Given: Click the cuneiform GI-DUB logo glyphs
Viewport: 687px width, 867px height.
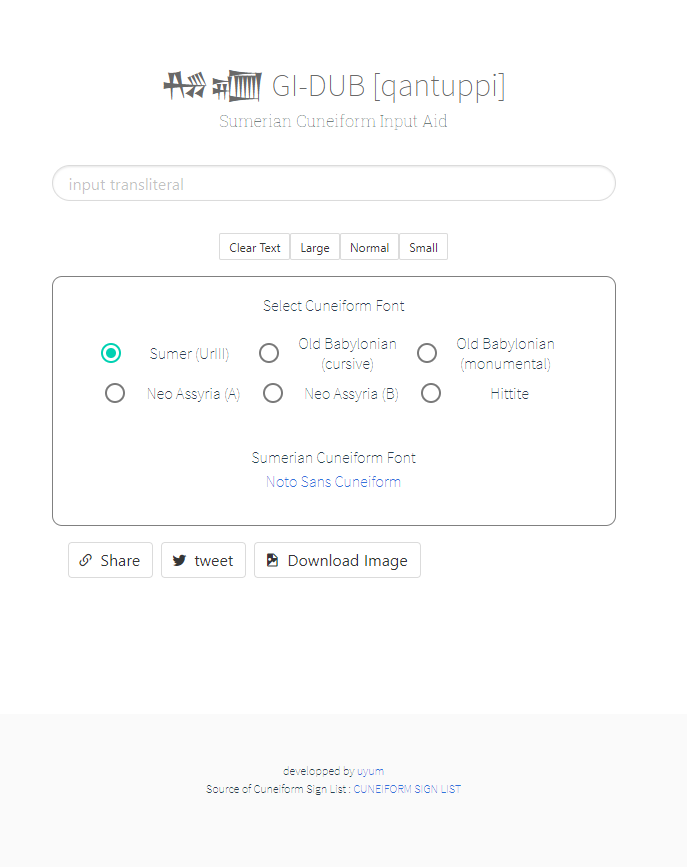Looking at the screenshot, I should pyautogui.click(x=212, y=86).
